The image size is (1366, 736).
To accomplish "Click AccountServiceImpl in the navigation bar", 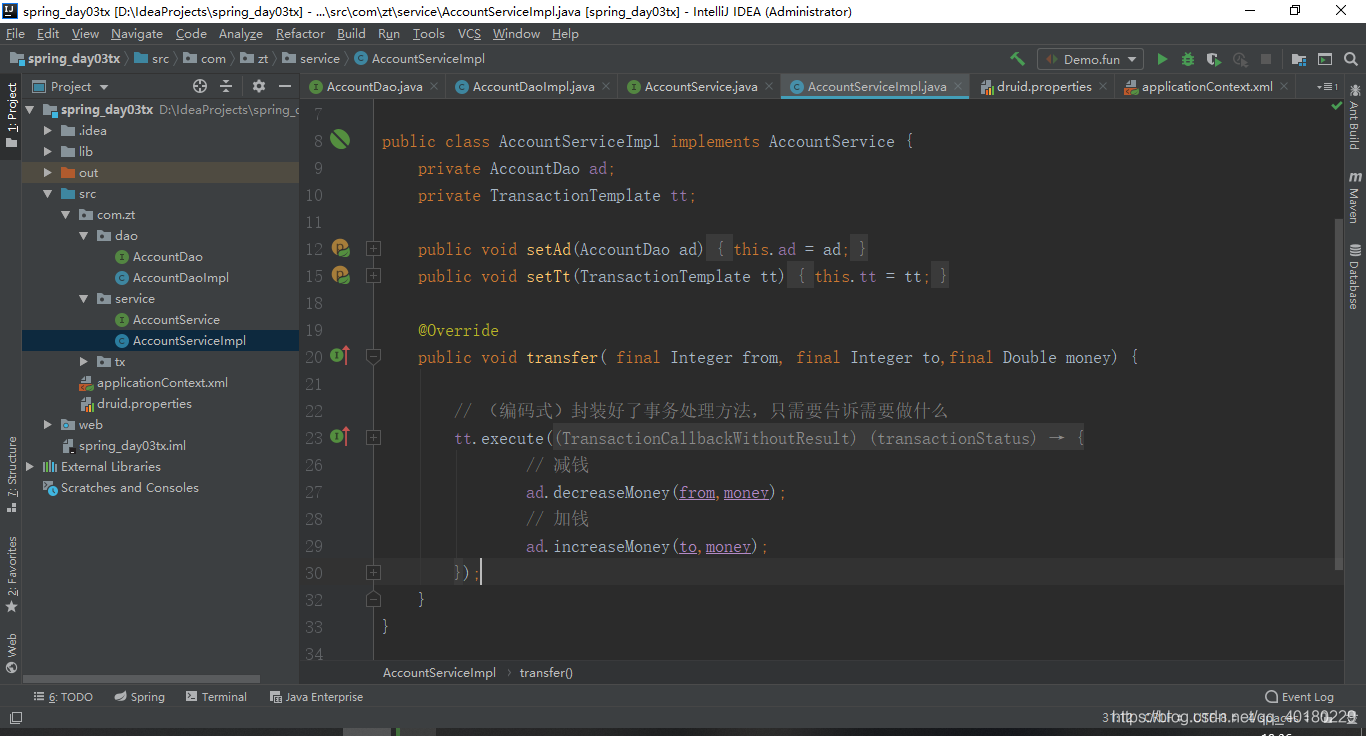I will 419,59.
